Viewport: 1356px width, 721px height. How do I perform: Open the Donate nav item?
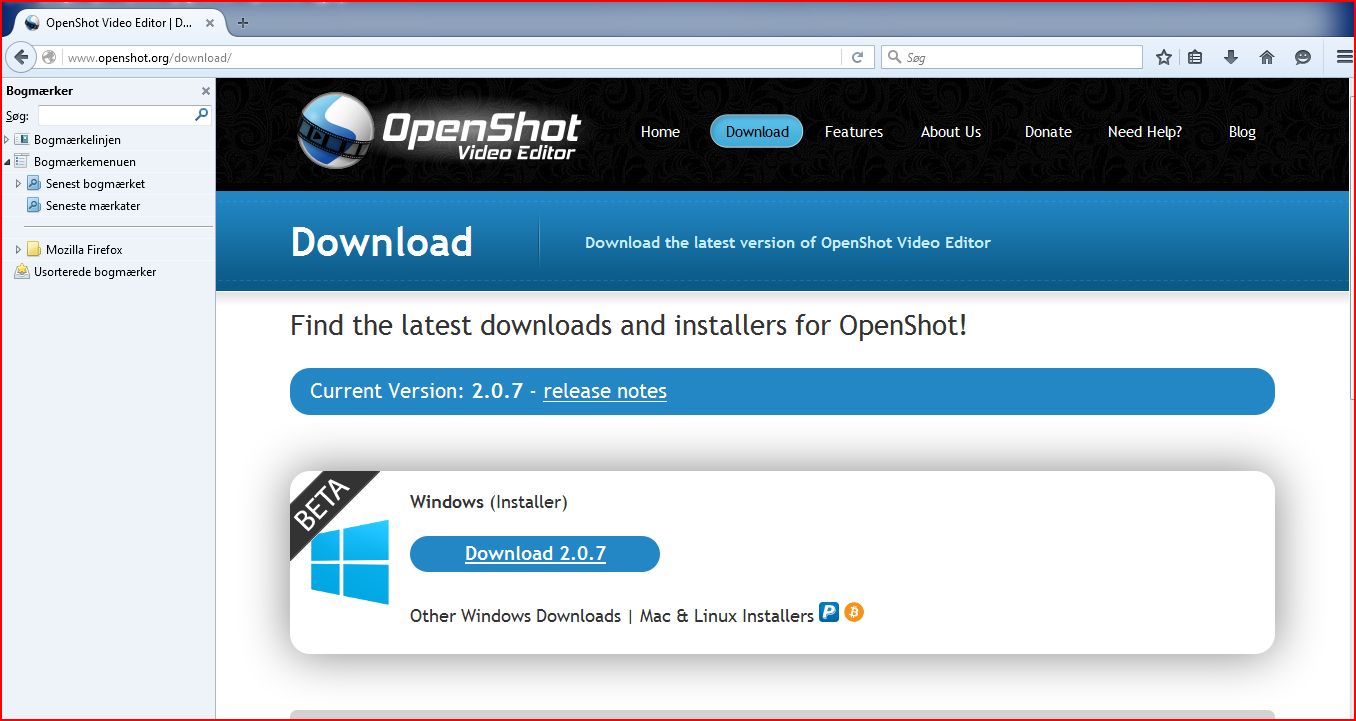[1048, 132]
